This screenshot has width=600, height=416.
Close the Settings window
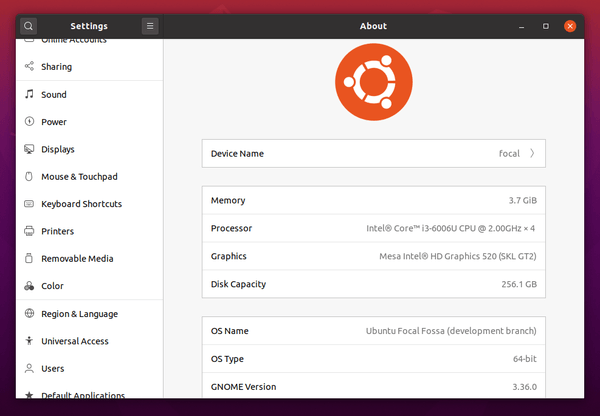(570, 26)
